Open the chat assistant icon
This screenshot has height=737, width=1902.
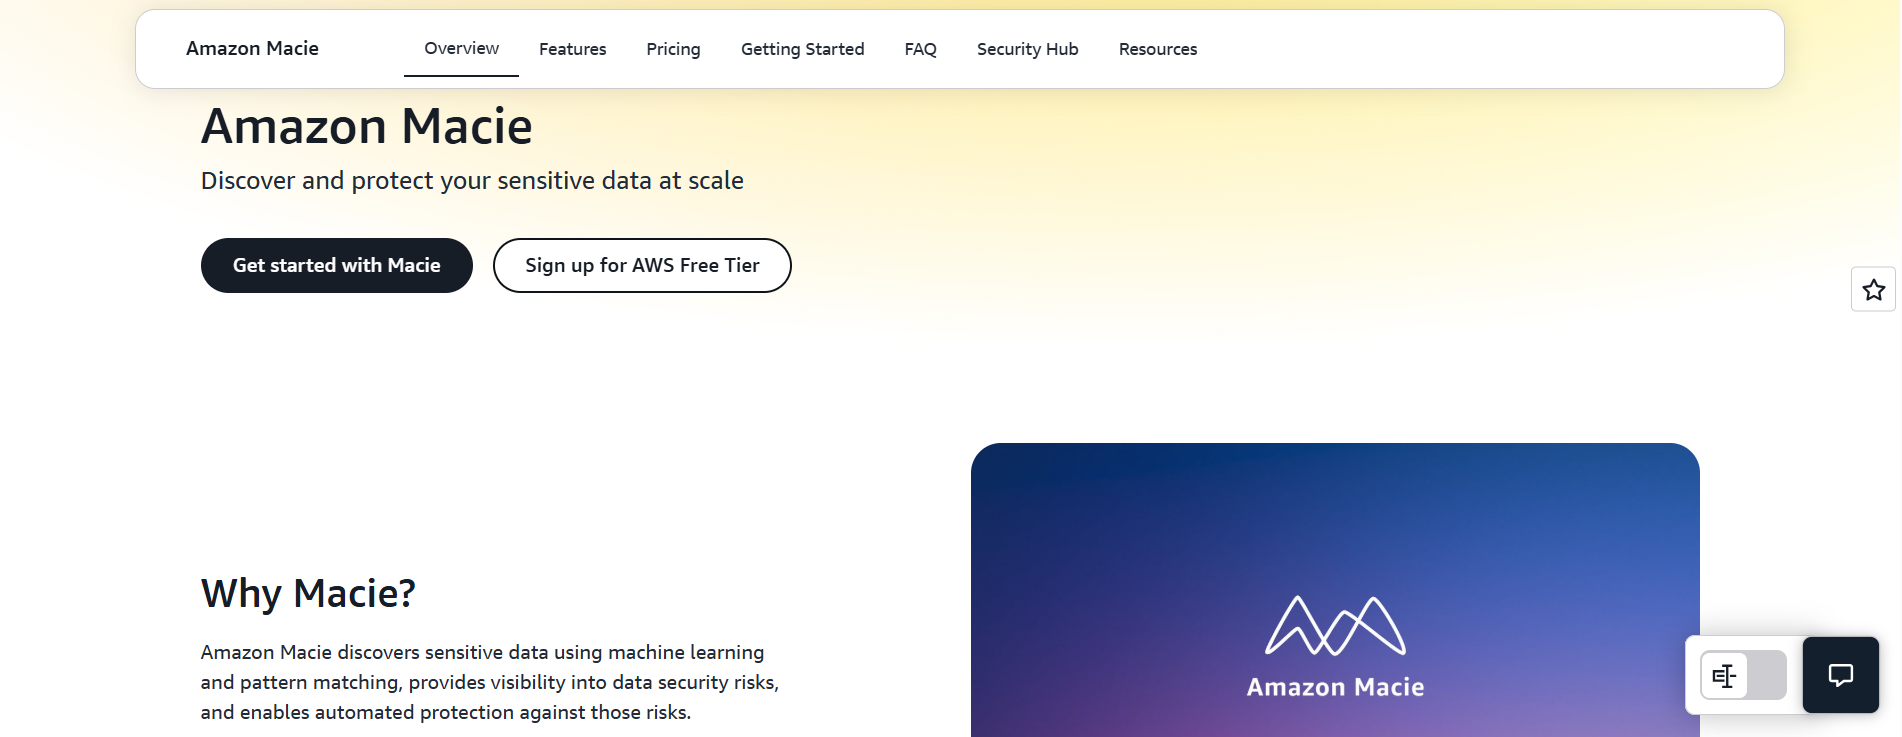[1840, 675]
